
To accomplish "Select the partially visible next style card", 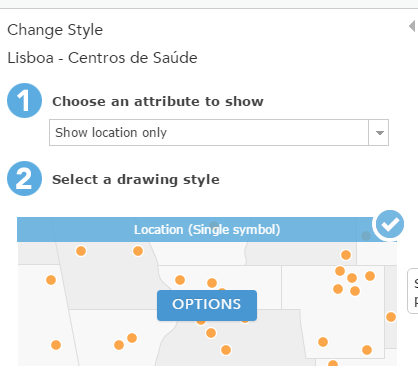I will [x=413, y=291].
